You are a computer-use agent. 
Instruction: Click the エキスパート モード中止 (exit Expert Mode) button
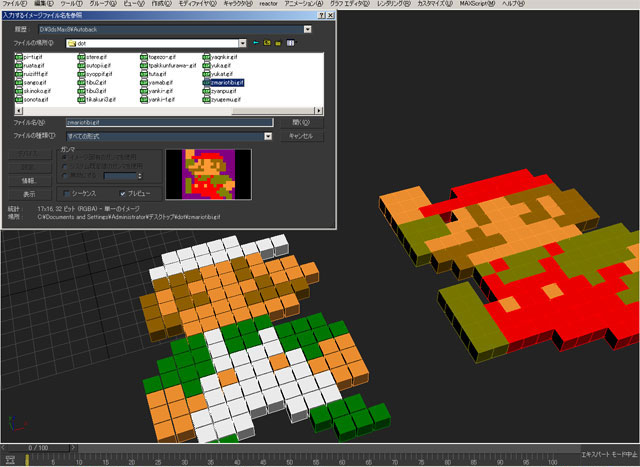click(609, 454)
